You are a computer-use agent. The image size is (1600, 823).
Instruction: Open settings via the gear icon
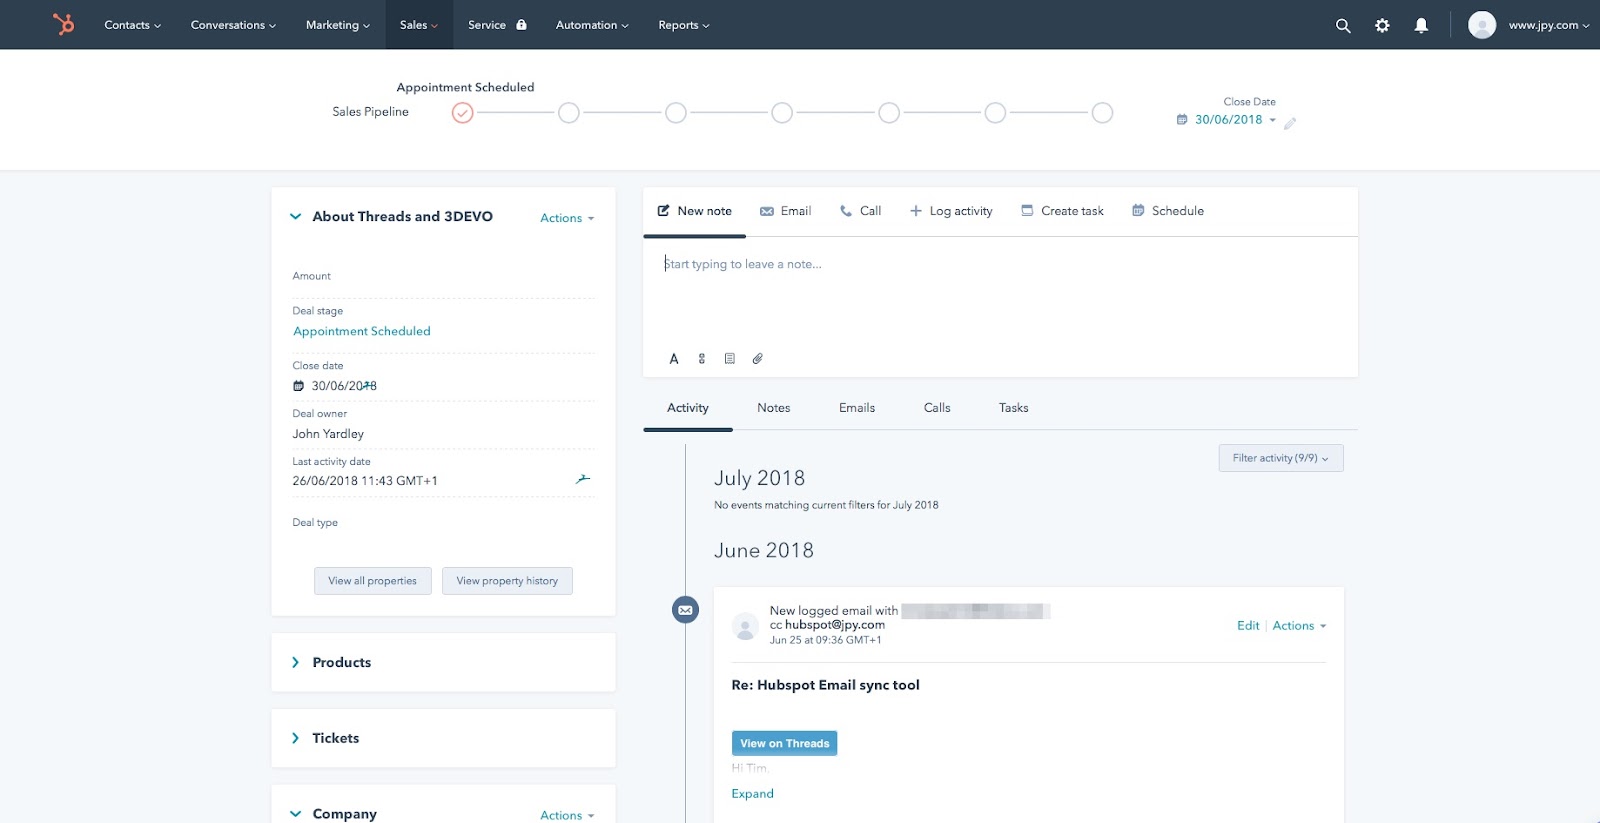point(1382,25)
